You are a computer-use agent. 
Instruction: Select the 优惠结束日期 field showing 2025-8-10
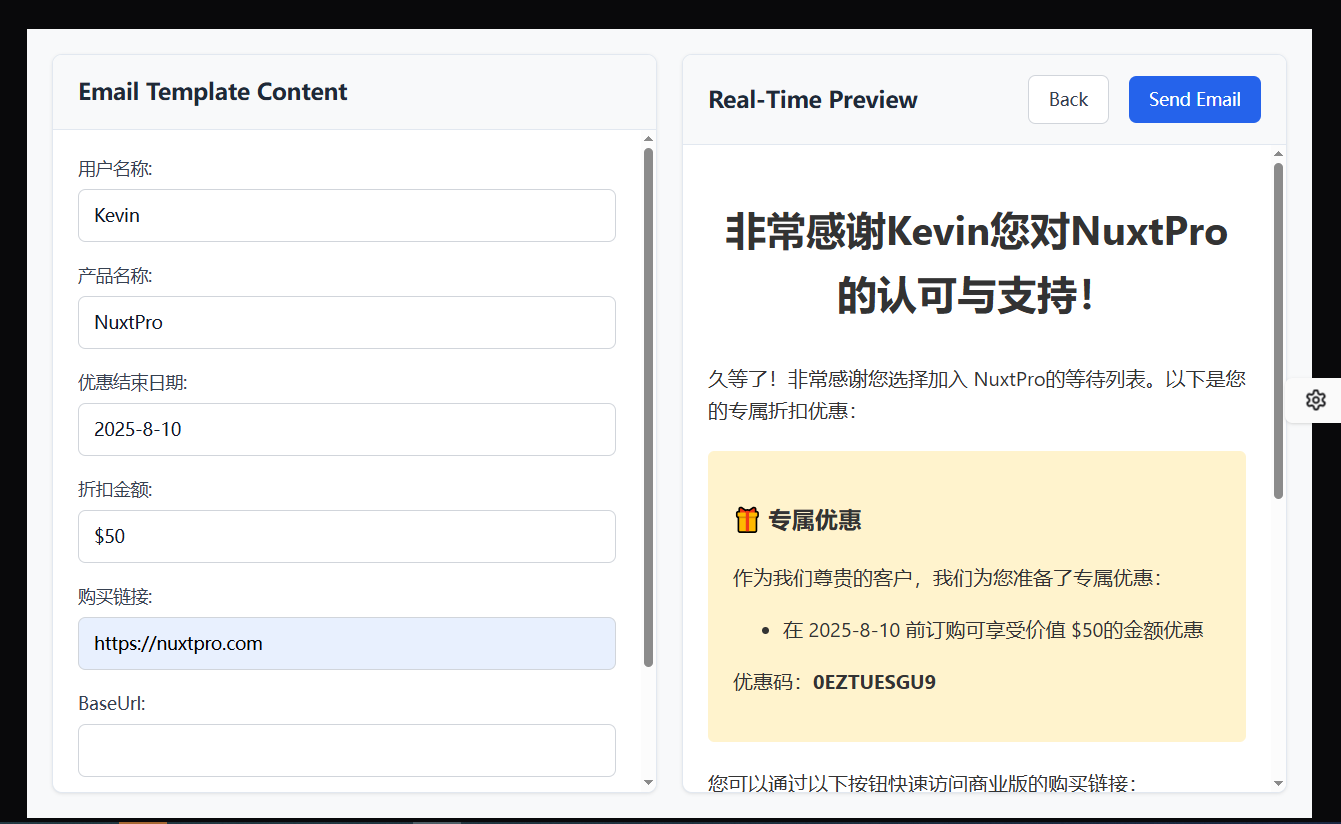347,429
